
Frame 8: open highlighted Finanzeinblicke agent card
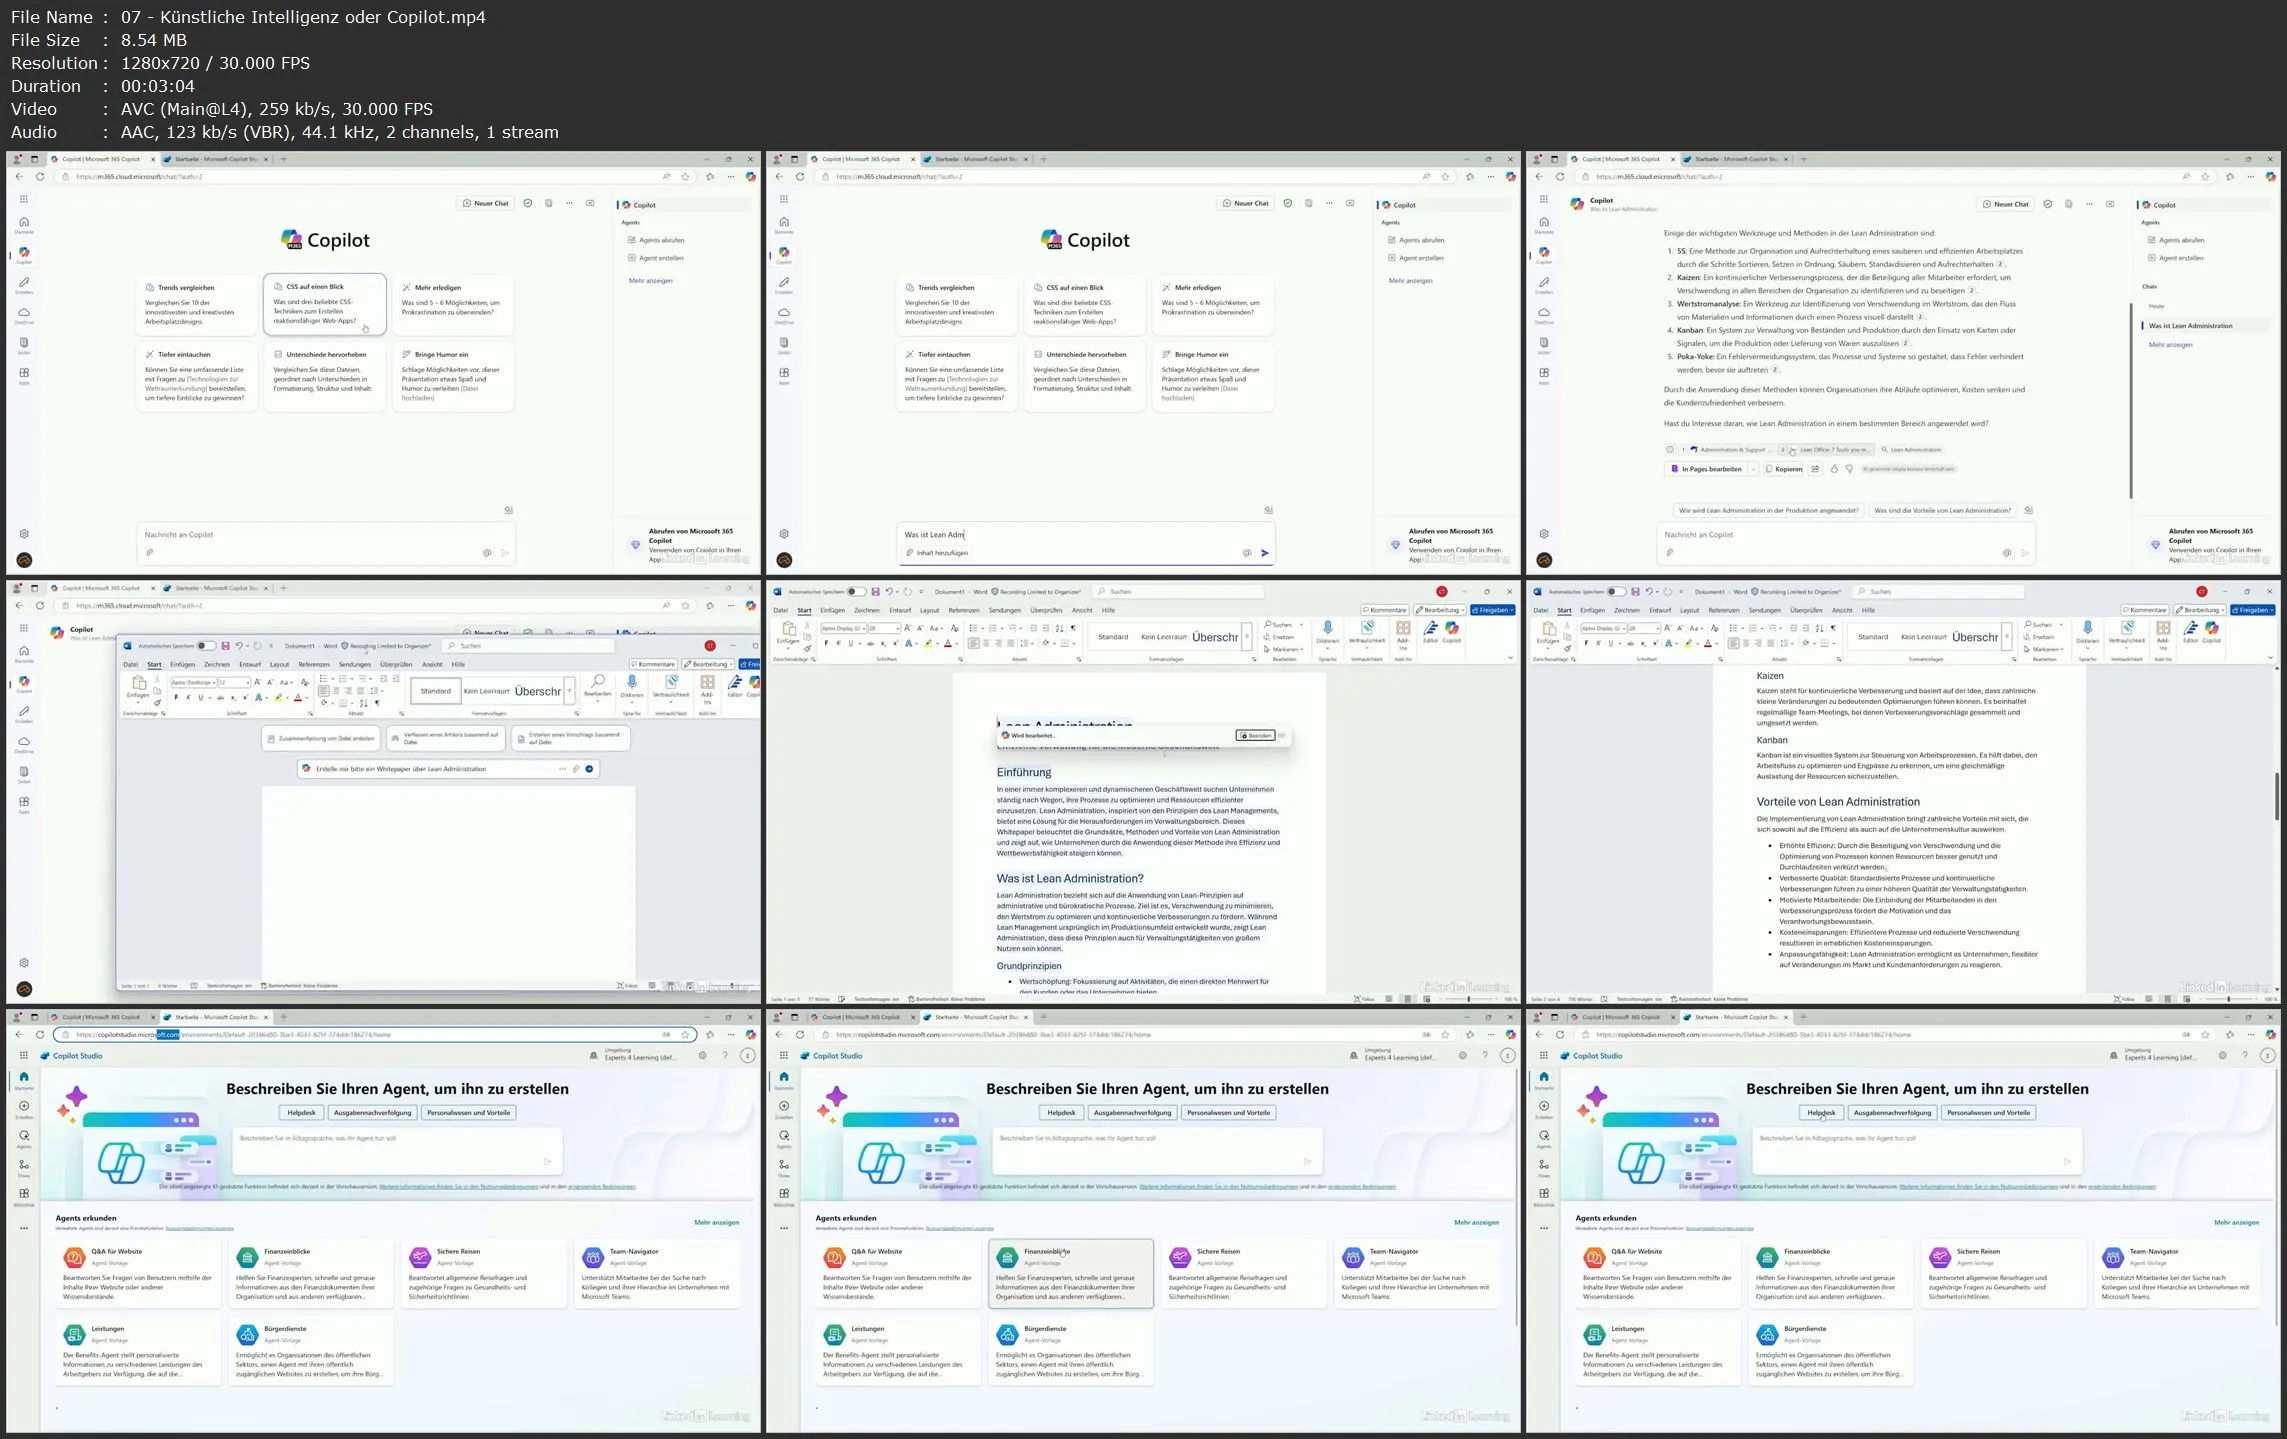pyautogui.click(x=1071, y=1273)
